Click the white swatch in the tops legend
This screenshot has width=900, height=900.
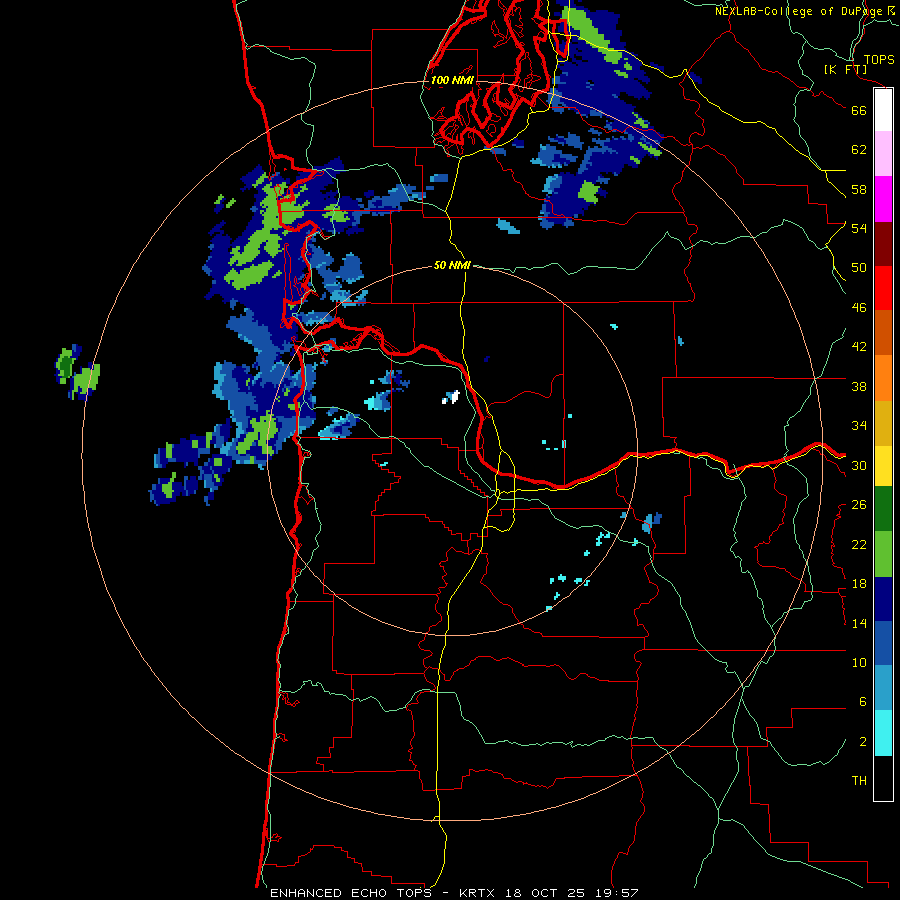pyautogui.click(x=883, y=110)
